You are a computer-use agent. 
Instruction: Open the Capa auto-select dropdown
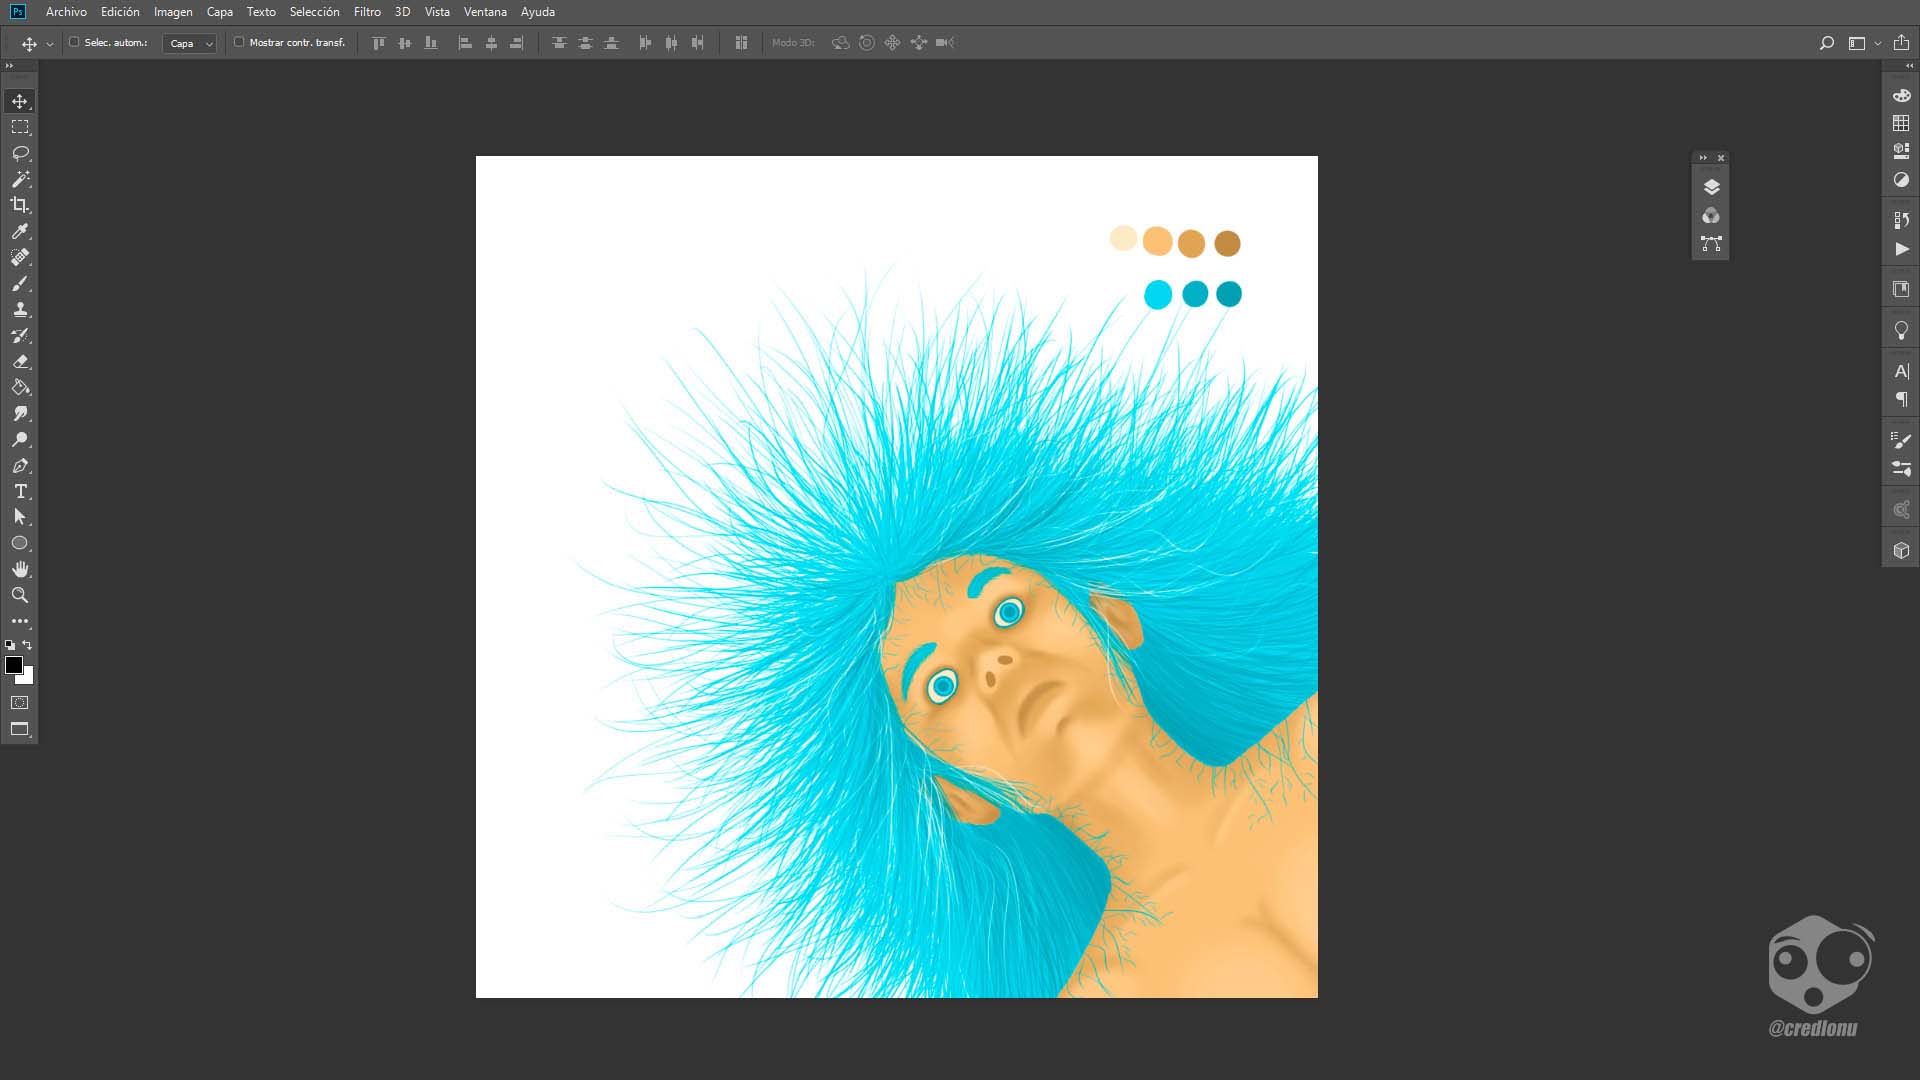click(189, 43)
